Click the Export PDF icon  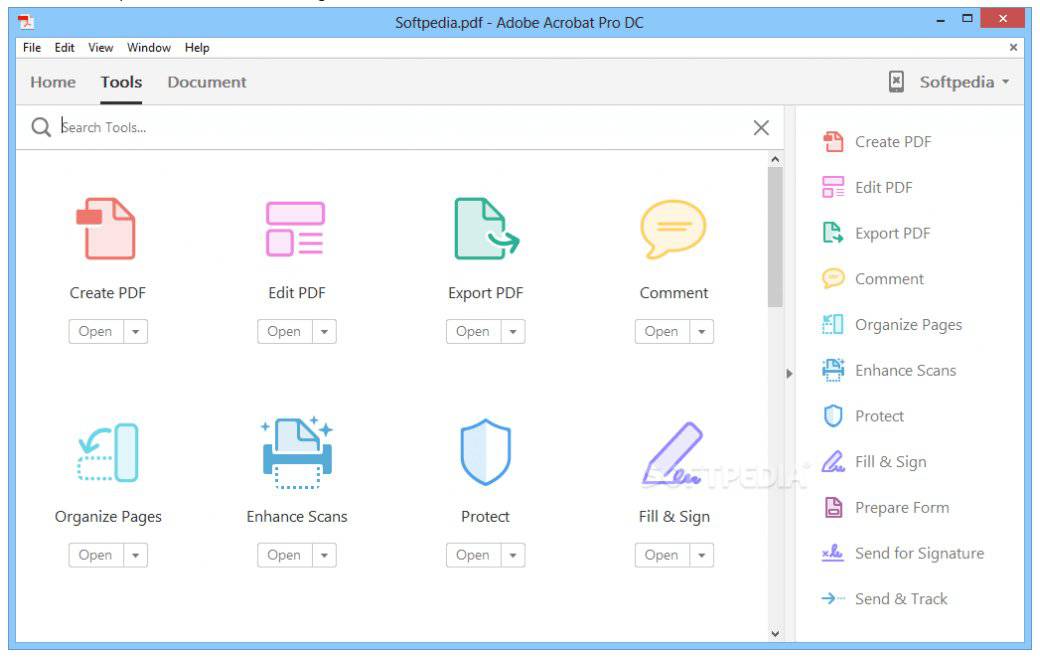tap(485, 228)
